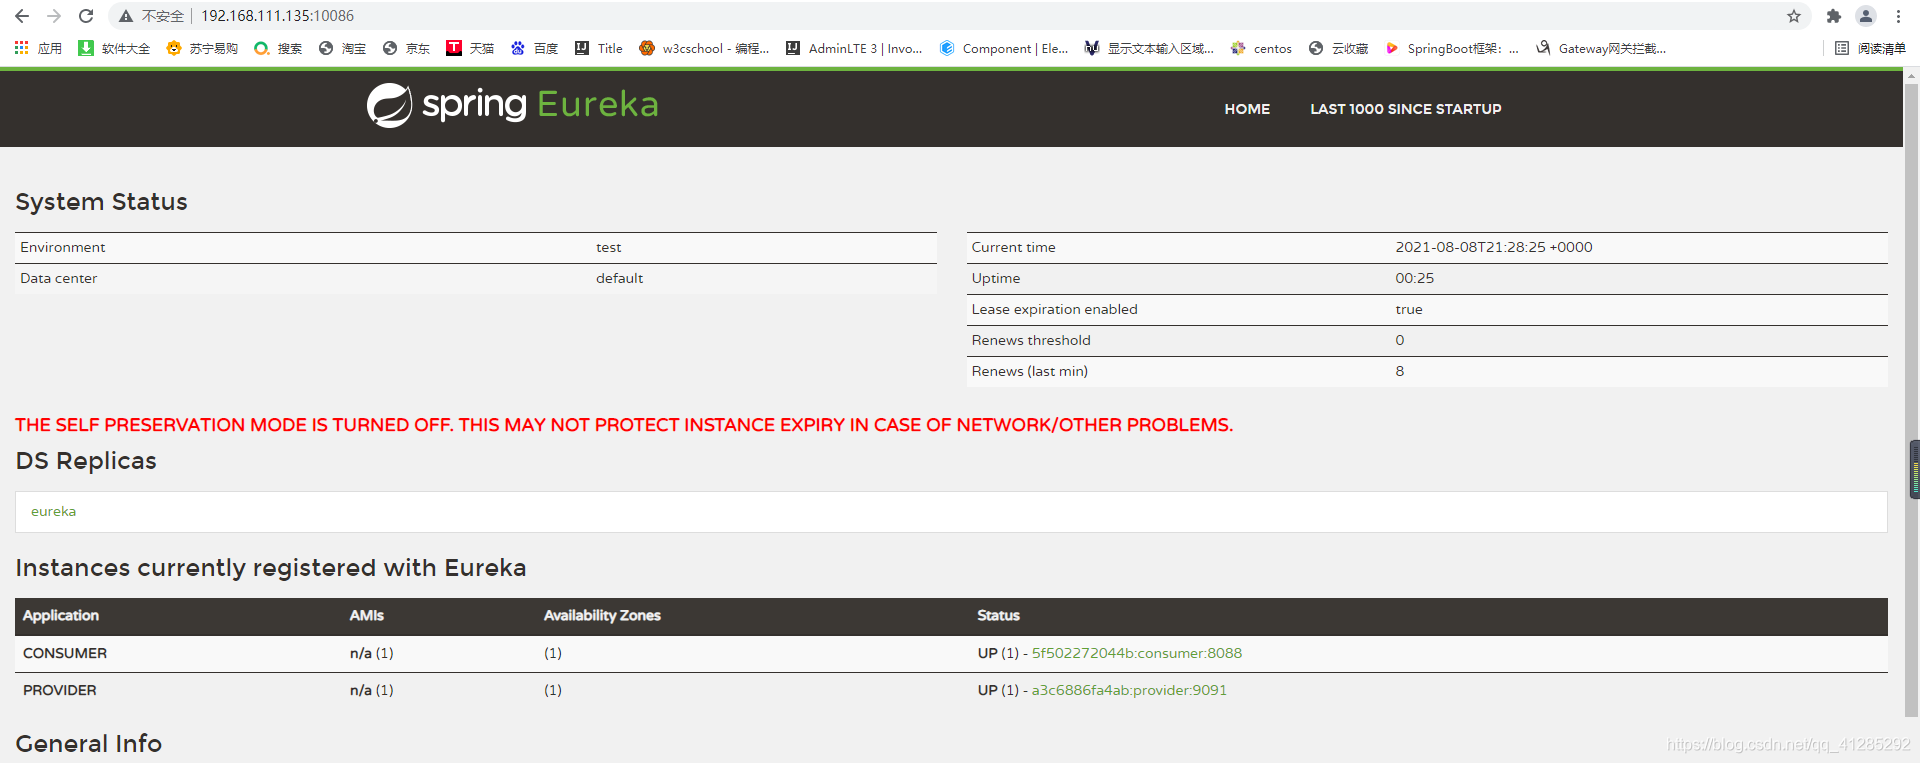The height and width of the screenshot is (763, 1920).
Task: Click the Lease expiration enabled value true
Action: [x=1409, y=309]
